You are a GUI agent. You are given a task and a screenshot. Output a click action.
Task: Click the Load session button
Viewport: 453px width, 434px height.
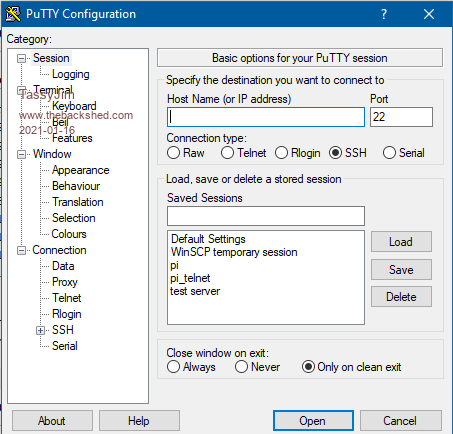pyautogui.click(x=401, y=242)
